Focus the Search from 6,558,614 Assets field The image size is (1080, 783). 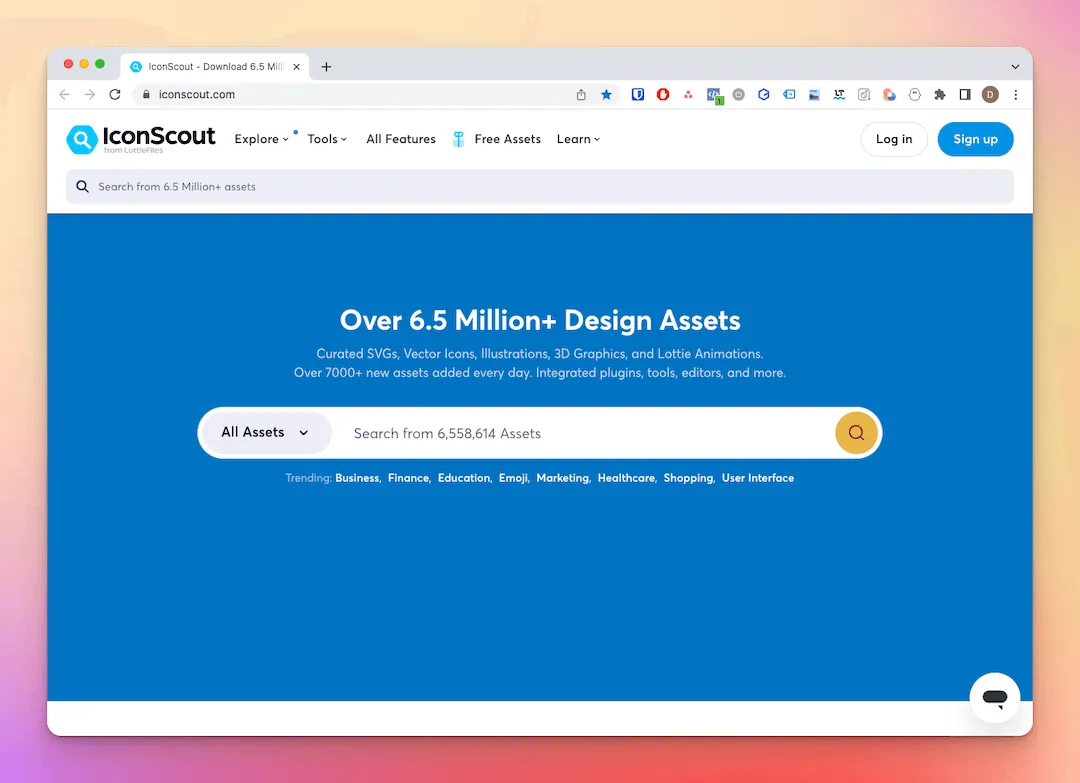[x=585, y=433]
